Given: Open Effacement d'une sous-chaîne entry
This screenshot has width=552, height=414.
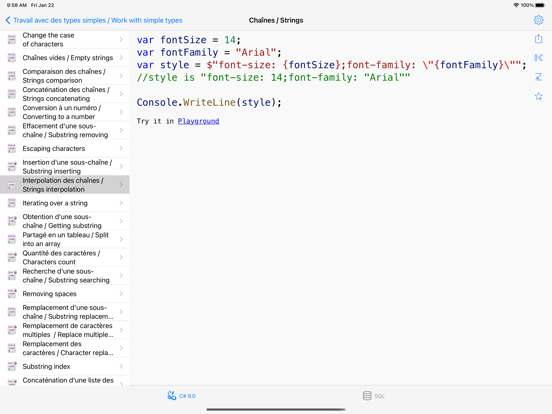Looking at the screenshot, I should (65, 130).
